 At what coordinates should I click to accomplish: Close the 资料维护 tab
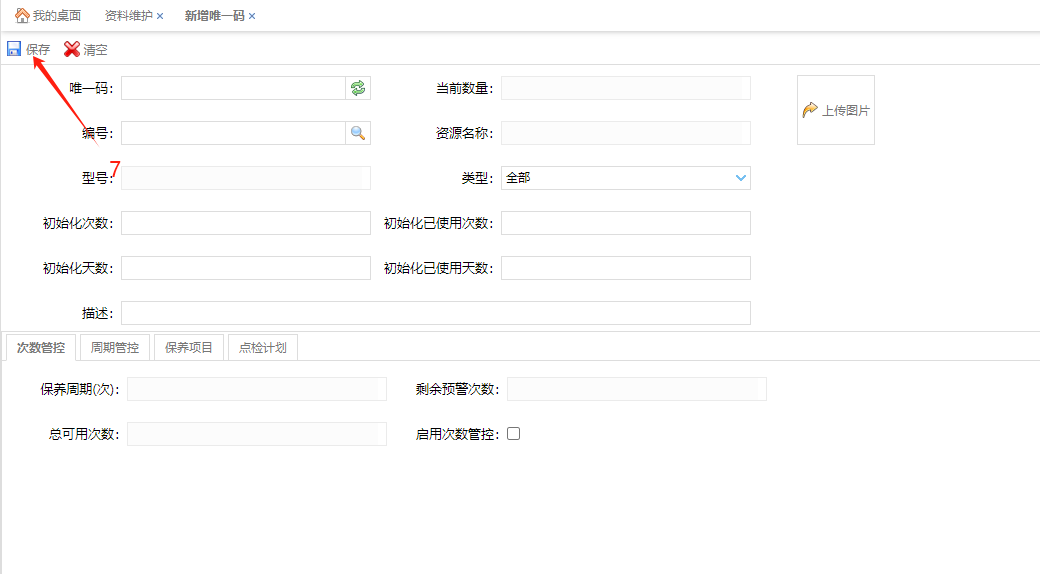[x=160, y=17]
